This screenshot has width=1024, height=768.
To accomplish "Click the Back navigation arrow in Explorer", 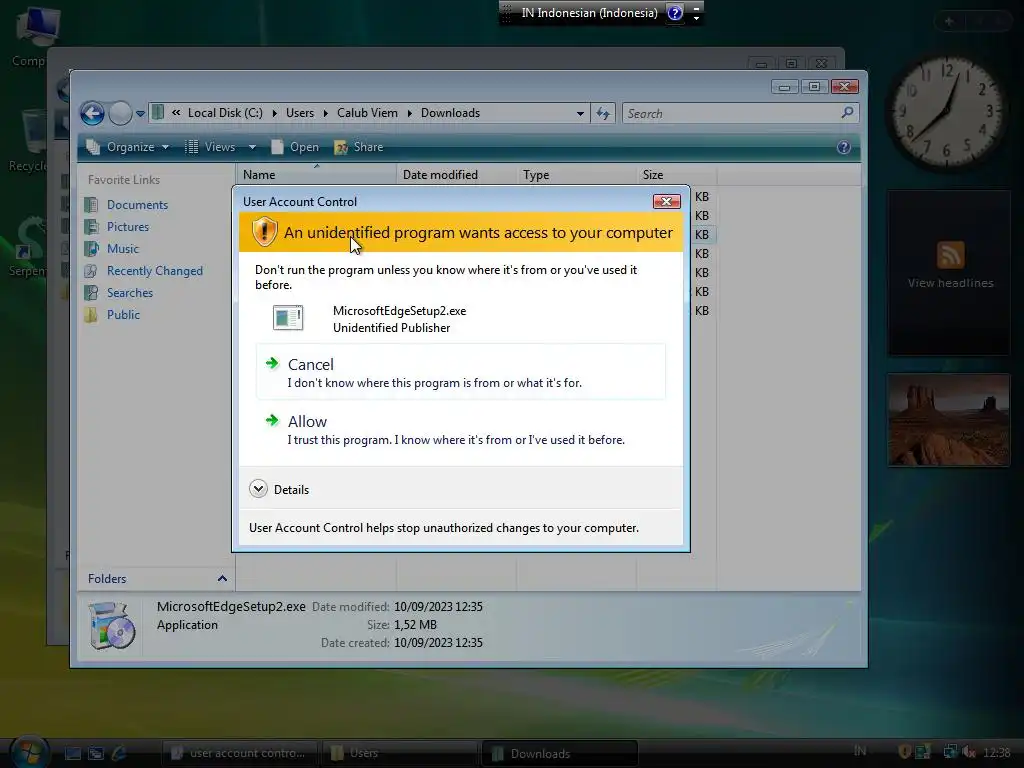I will pos(92,114).
